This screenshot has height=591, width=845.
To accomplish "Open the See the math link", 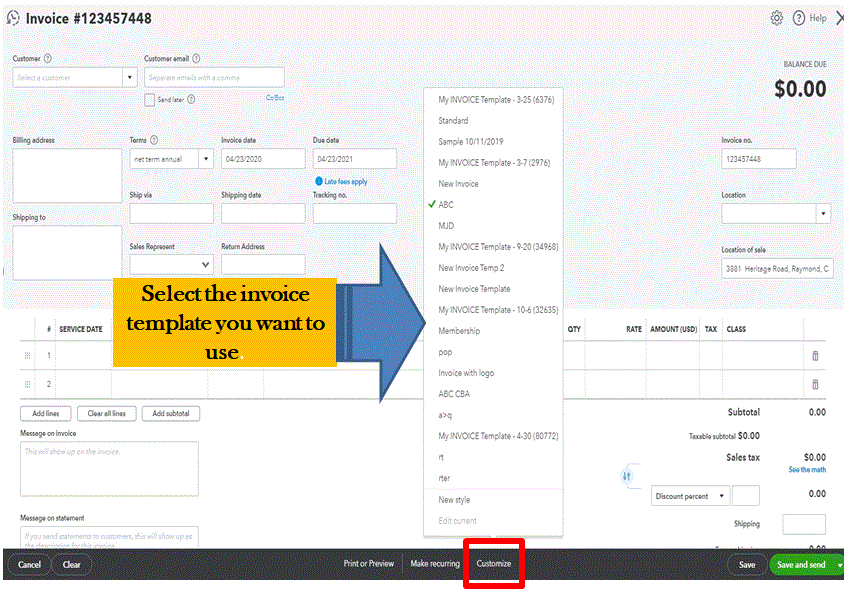I will tap(807, 470).
